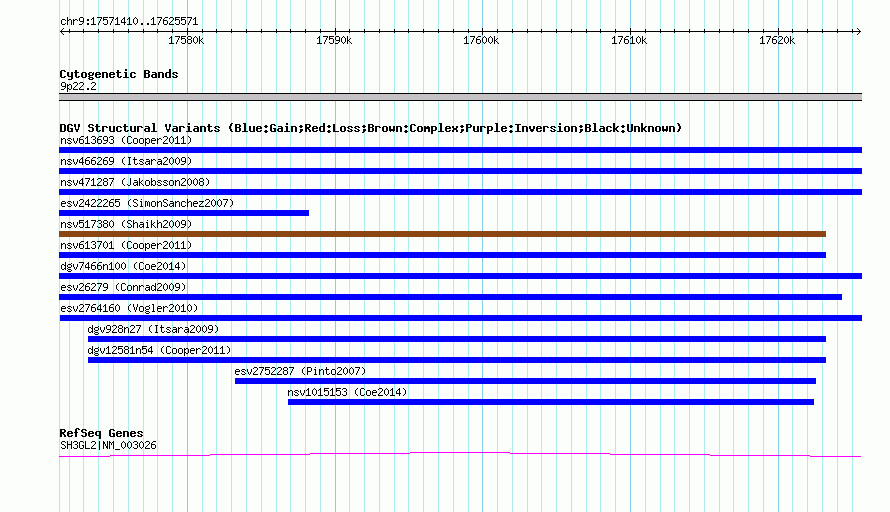This screenshot has height=512, width=890.
Task: Click the 17590k ruler tick label
Action: coord(334,40)
